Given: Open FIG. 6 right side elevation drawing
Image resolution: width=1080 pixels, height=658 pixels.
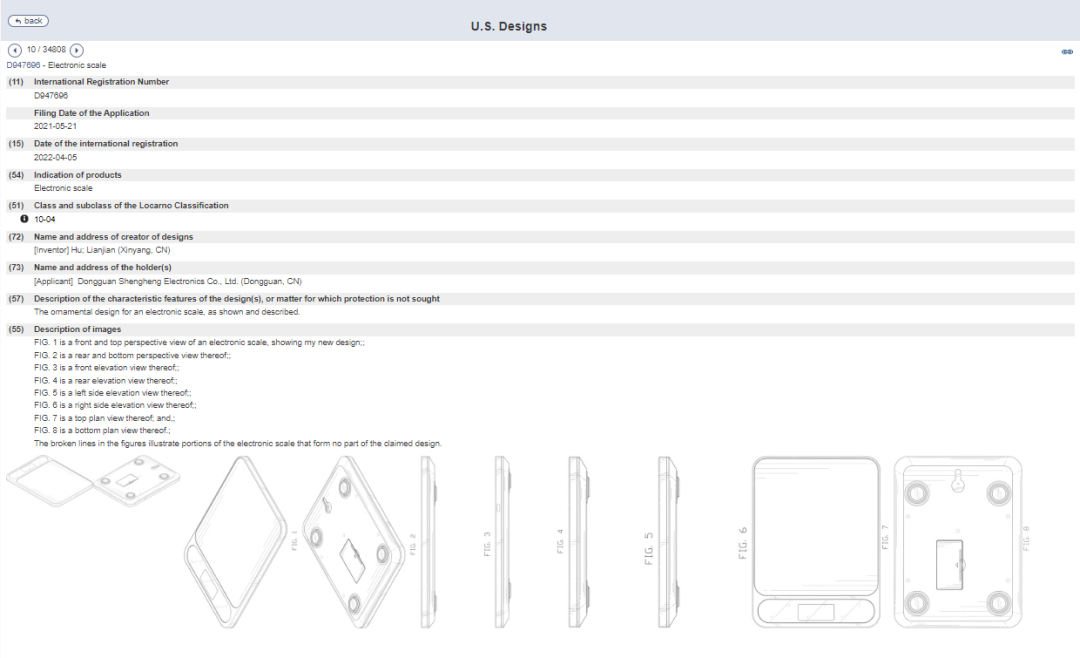Looking at the screenshot, I should coord(668,542).
